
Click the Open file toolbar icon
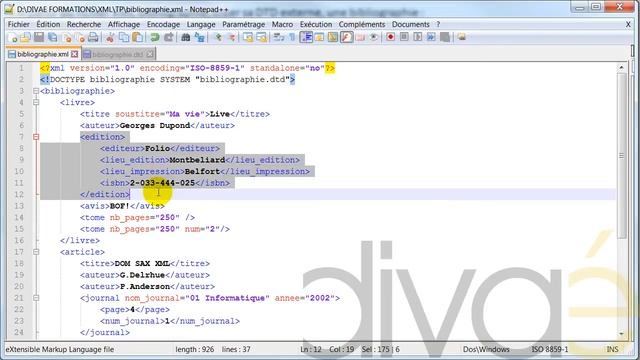pos(25,38)
